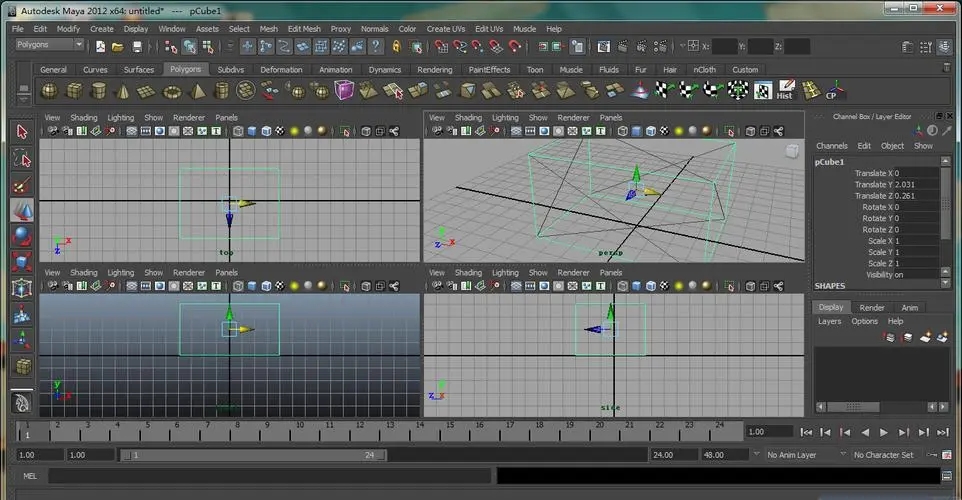Open the Normals menu
The image size is (962, 500).
[x=374, y=29]
